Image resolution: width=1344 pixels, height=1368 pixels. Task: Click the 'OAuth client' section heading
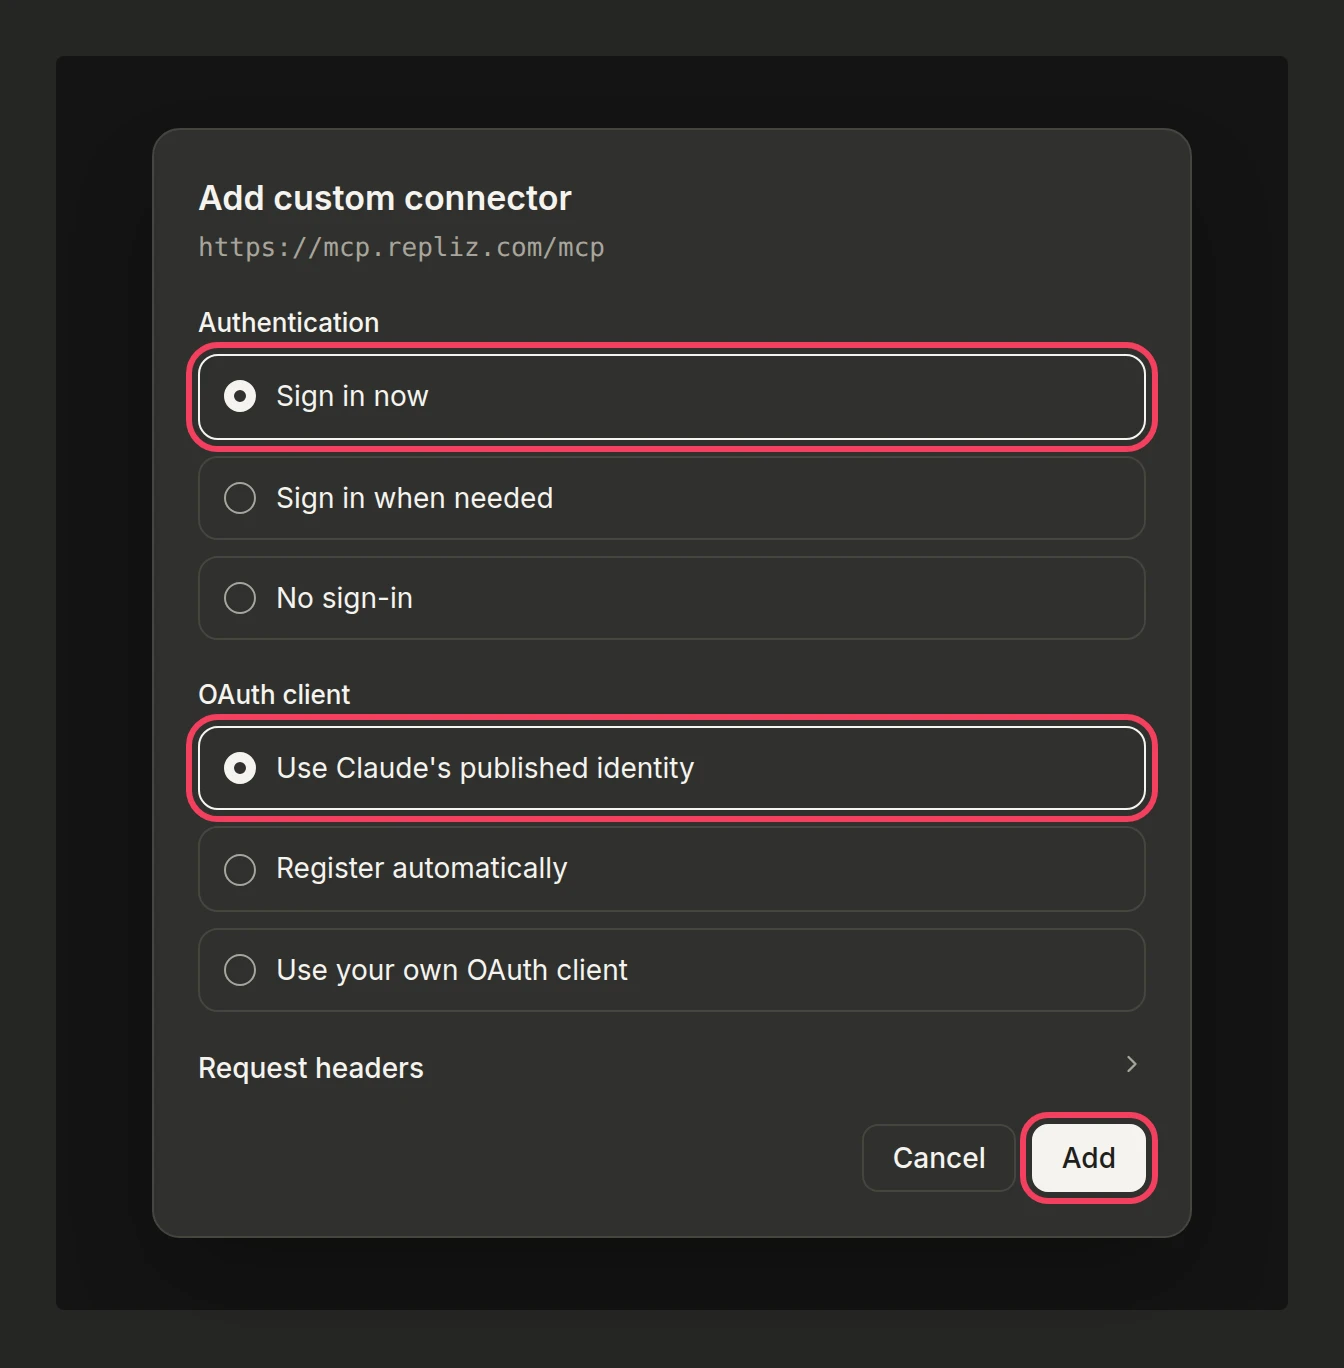coord(274,694)
